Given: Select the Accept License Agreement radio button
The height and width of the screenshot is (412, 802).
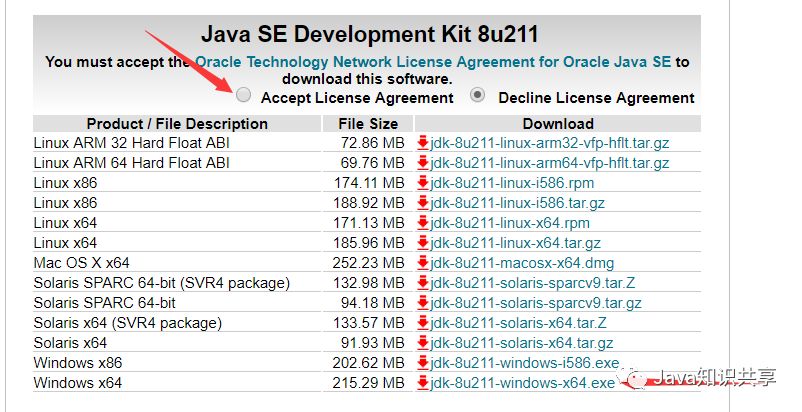Looking at the screenshot, I should (243, 95).
